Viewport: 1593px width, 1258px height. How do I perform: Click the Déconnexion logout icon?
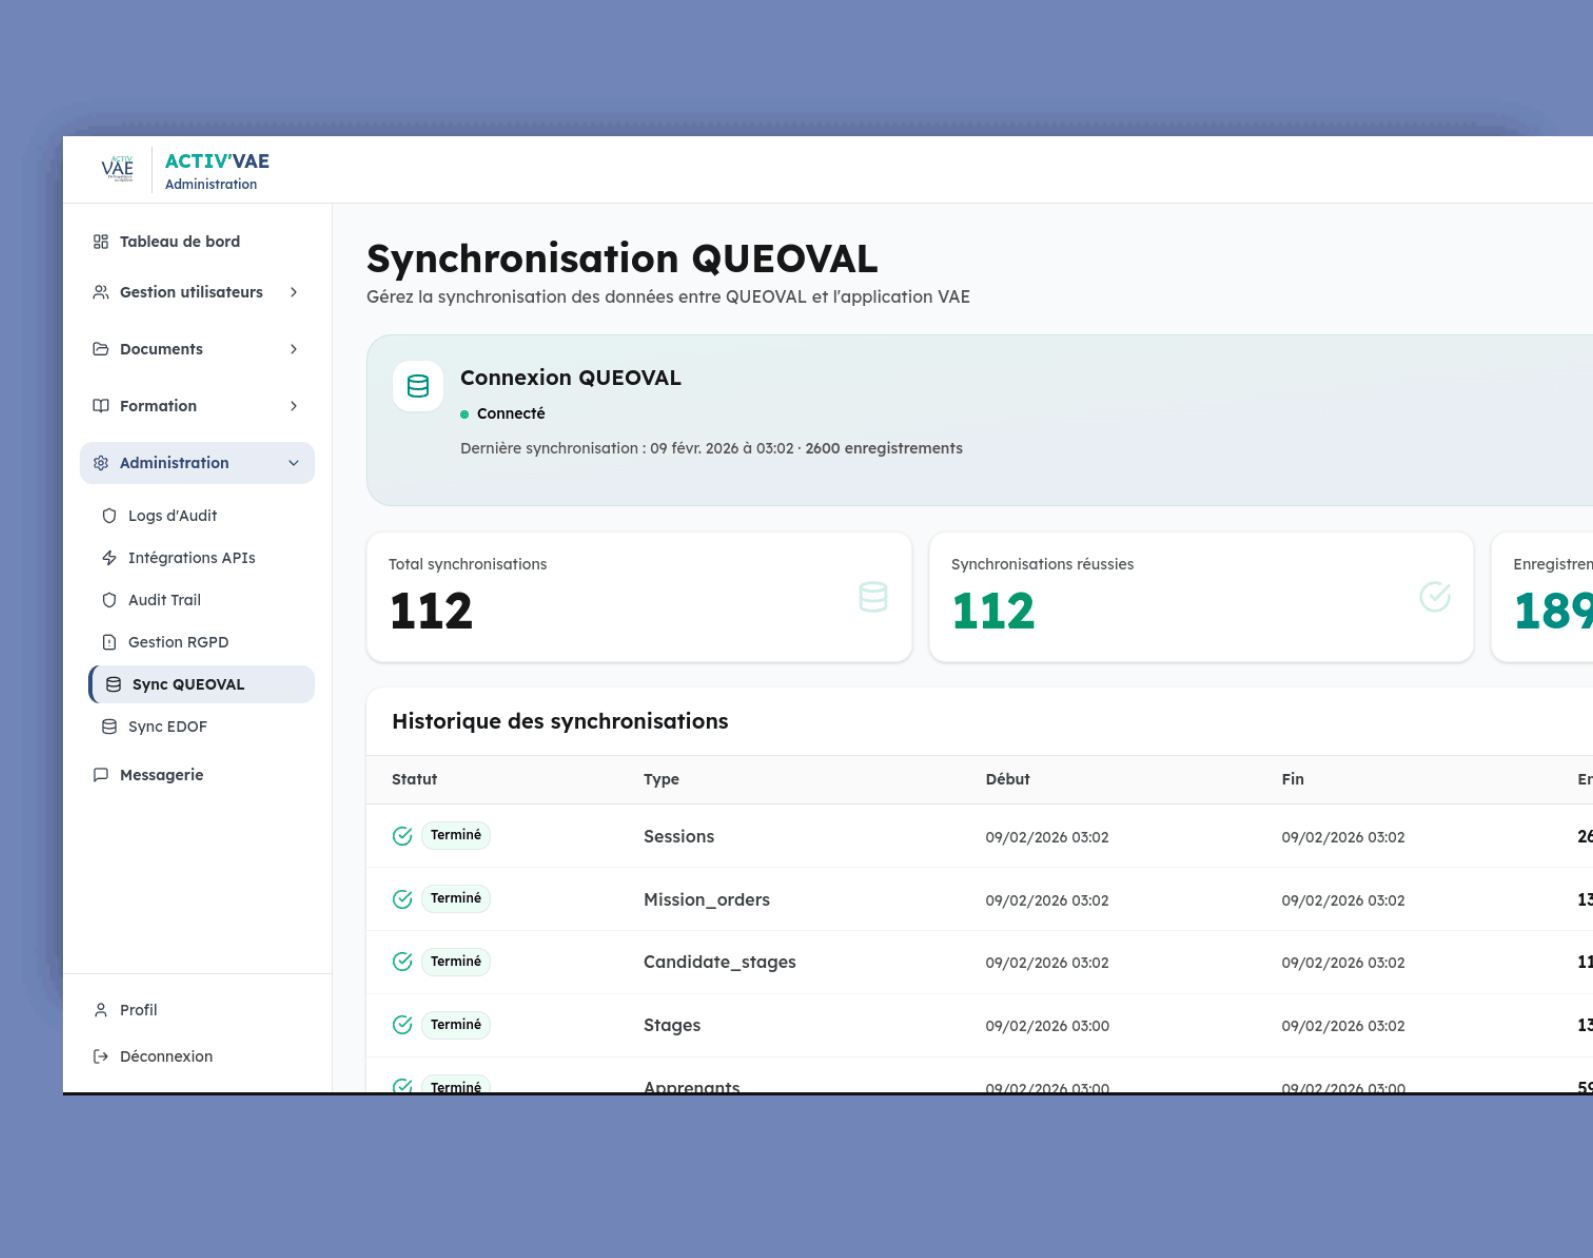pyautogui.click(x=101, y=1056)
